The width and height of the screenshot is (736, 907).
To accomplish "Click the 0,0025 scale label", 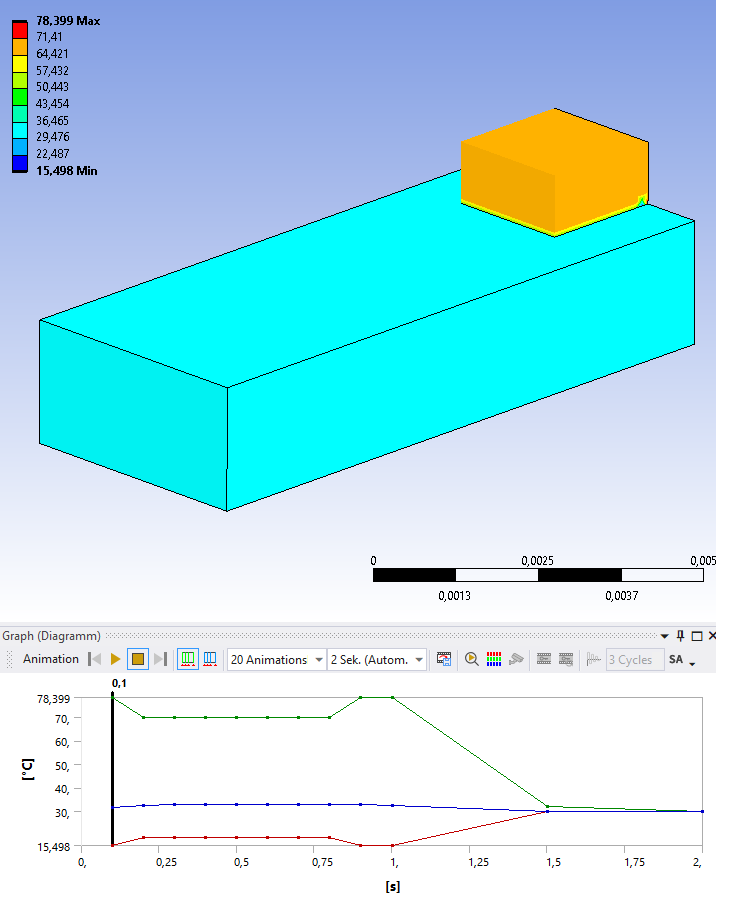I will (538, 561).
